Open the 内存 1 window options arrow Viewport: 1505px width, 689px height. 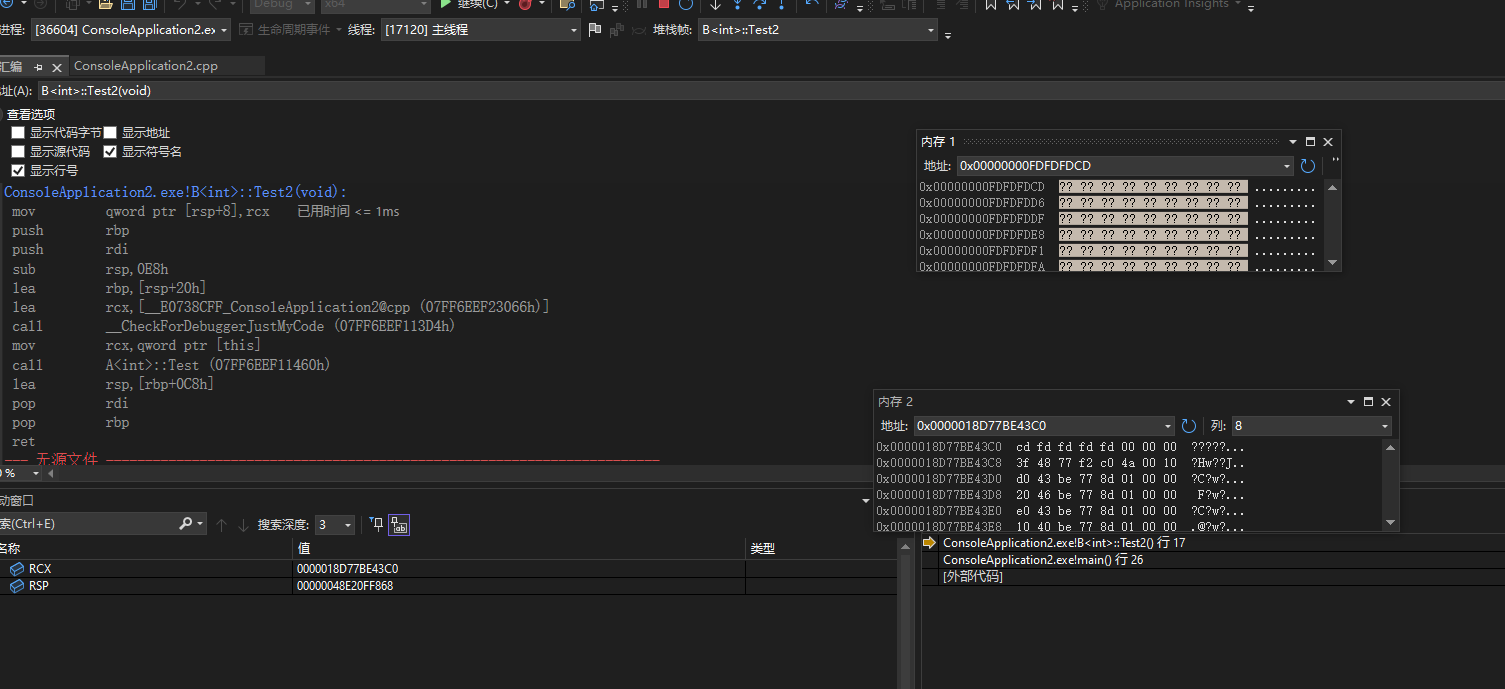pyautogui.click(x=1293, y=142)
